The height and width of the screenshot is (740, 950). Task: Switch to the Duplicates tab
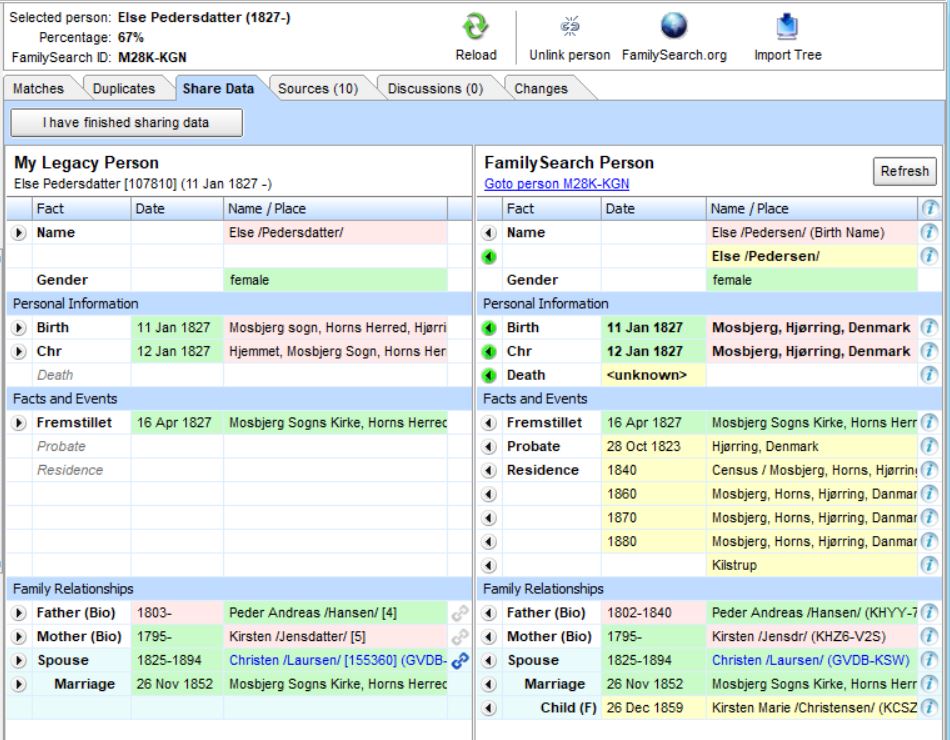point(124,88)
